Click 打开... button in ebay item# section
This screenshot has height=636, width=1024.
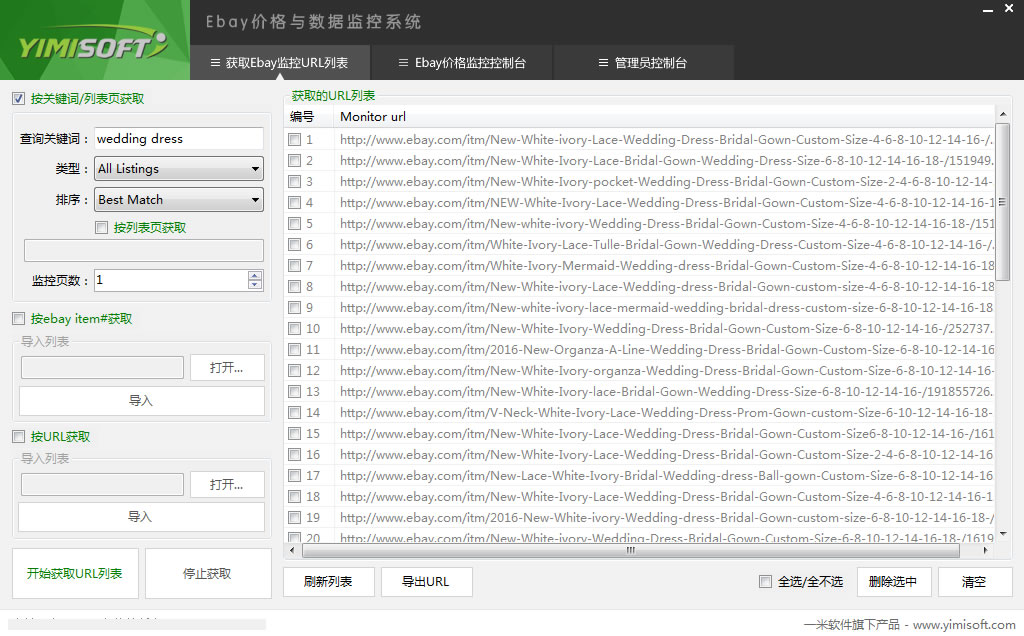[x=227, y=368]
